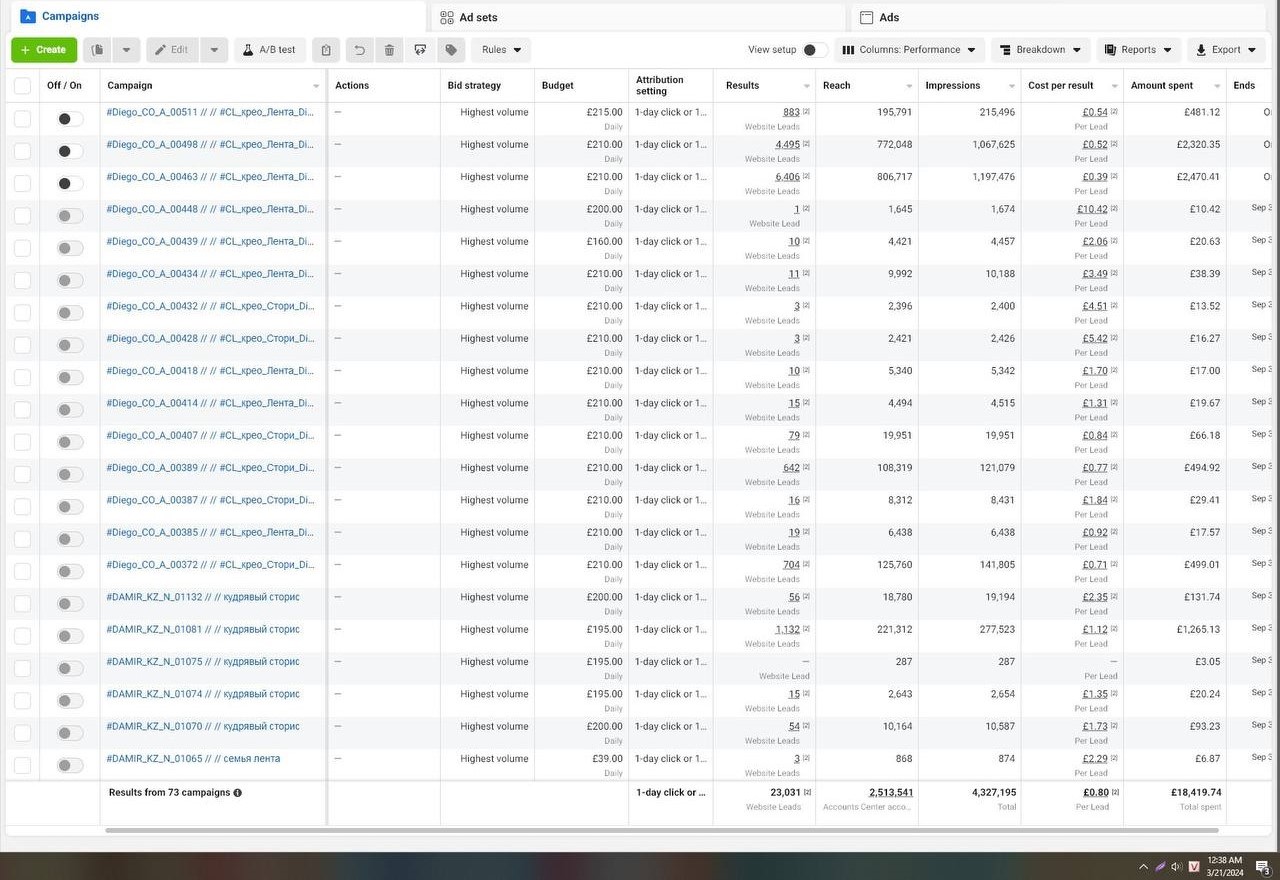Click the info icon beside Results from 73 campaigns
1280x880 pixels.
[x=238, y=793]
